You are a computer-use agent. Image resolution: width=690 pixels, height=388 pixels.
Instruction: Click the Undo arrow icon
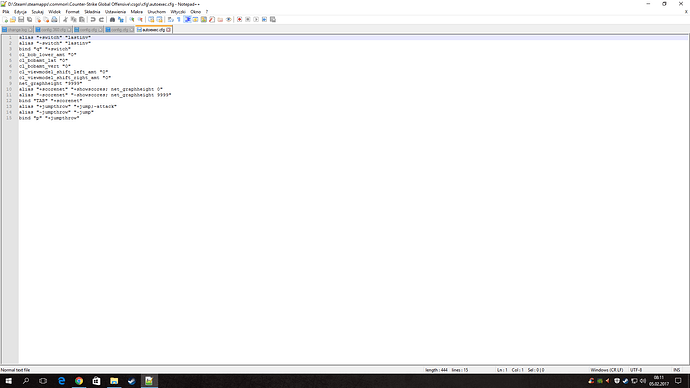click(93, 19)
